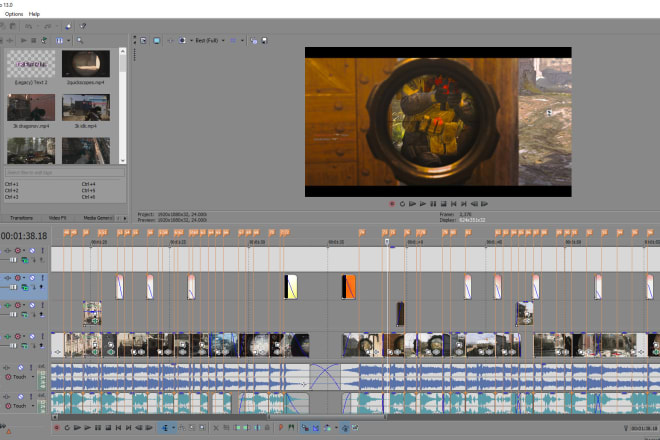Screen dimensions: 660x440
Task: Click the 00:01:38.18 timecode display
Action: click(x=24, y=236)
